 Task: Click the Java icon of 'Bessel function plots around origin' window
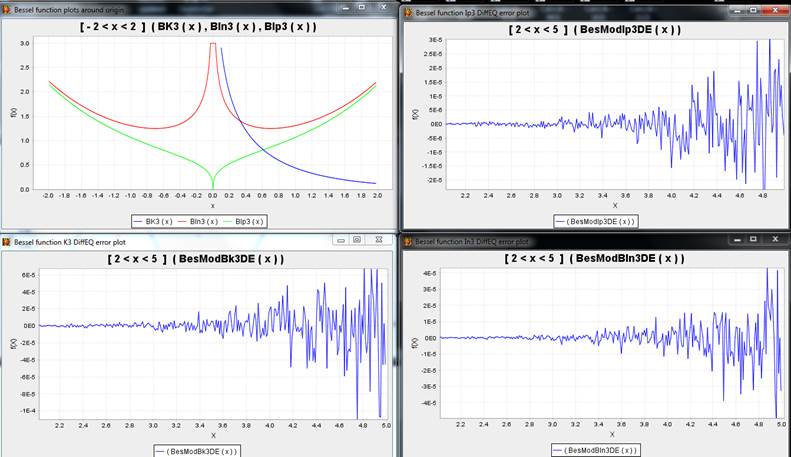point(6,10)
